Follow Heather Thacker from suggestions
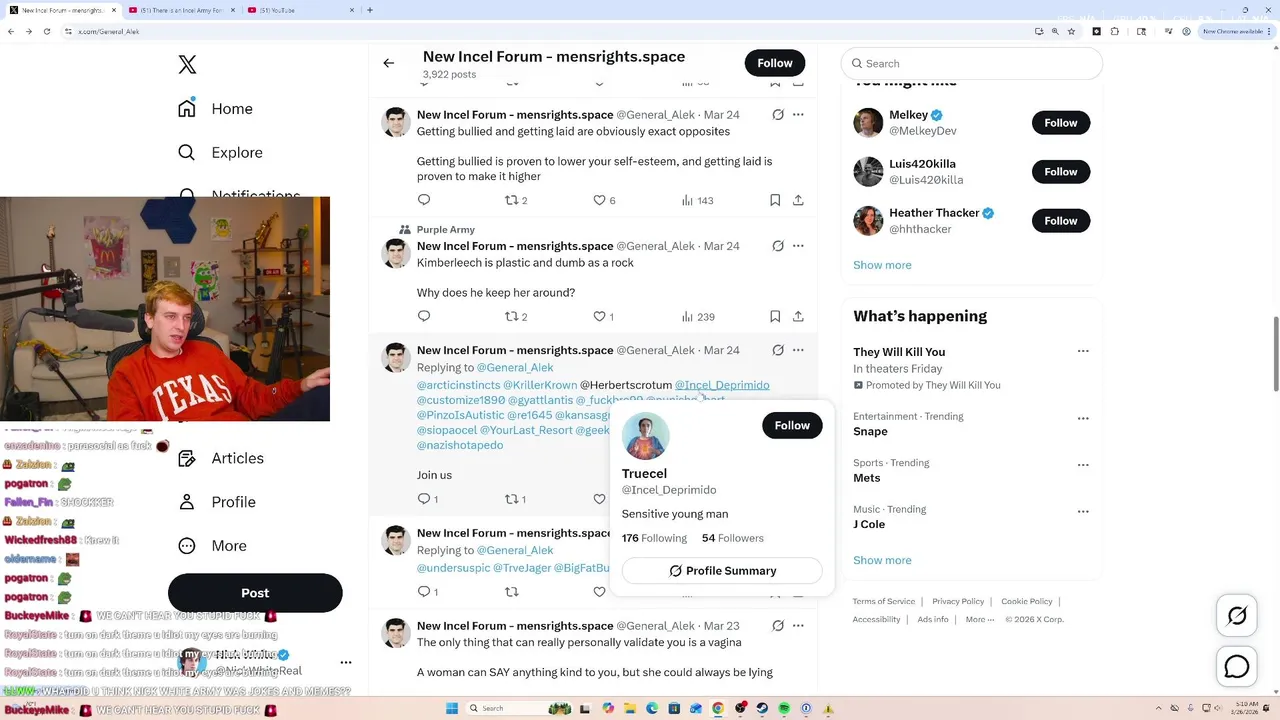Viewport: 1280px width, 720px height. [1061, 221]
